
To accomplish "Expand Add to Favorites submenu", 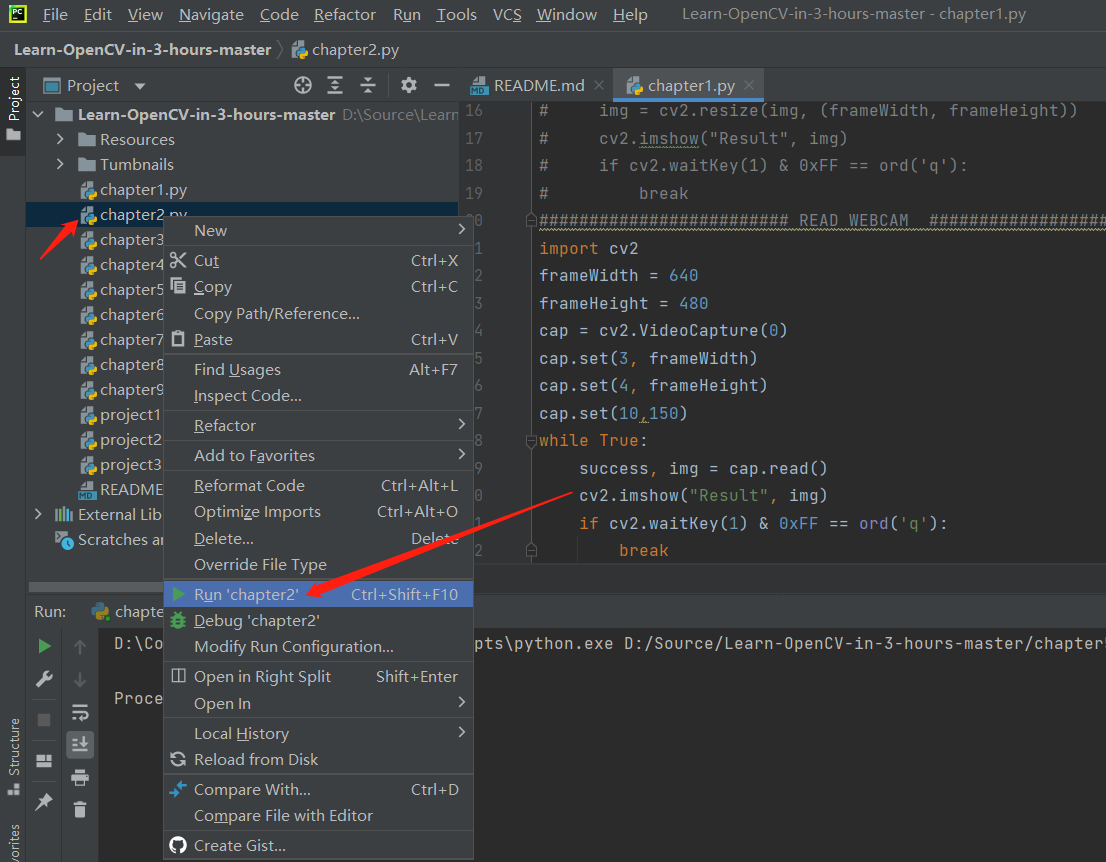I will click(318, 456).
